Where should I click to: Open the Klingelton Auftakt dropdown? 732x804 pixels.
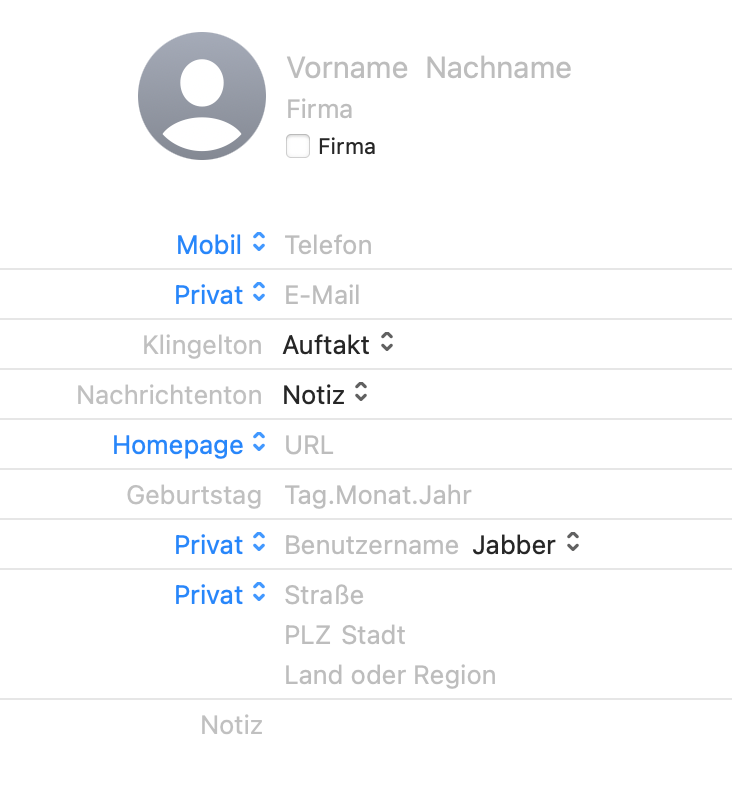pyautogui.click(x=338, y=345)
